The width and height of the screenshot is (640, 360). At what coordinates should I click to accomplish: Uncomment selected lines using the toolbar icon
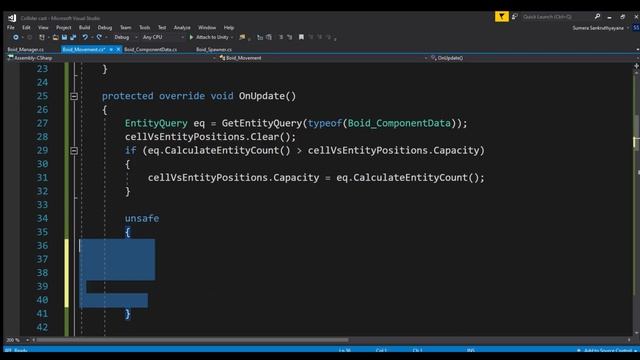pos(290,37)
